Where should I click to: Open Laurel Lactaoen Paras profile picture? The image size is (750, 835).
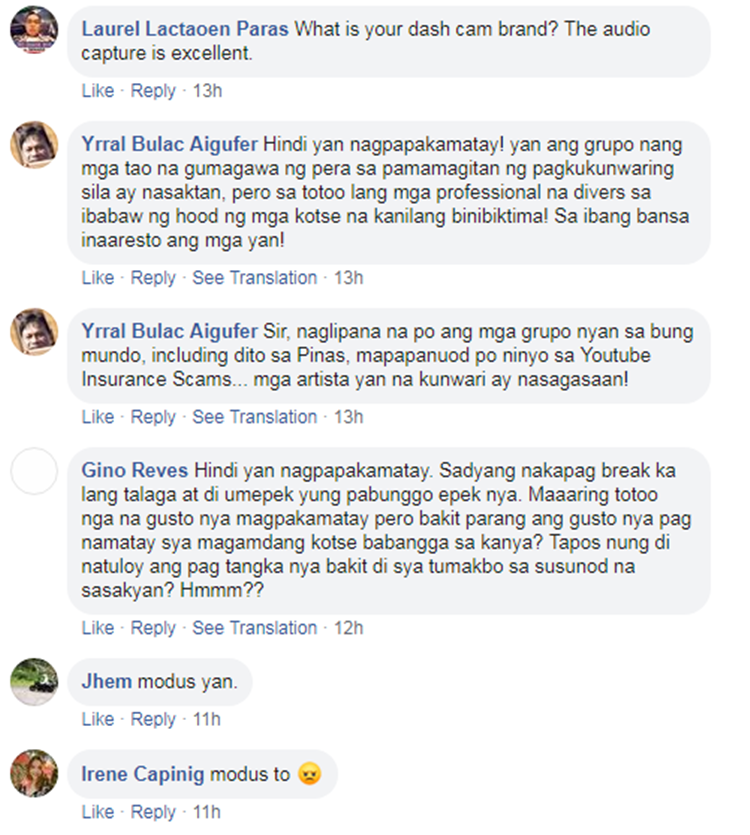tap(34, 30)
